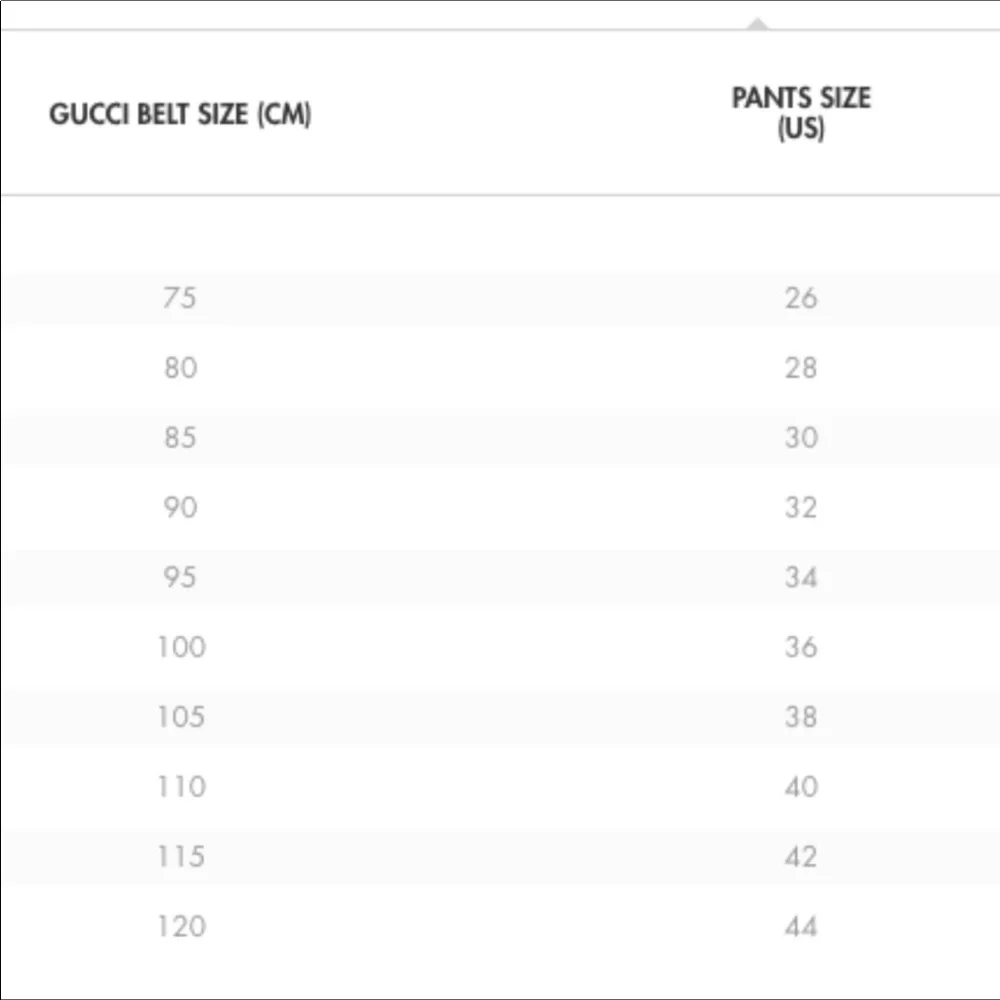Viewport: 1000px width, 1000px height.
Task: Select belt size 75 cell
Action: 179,298
